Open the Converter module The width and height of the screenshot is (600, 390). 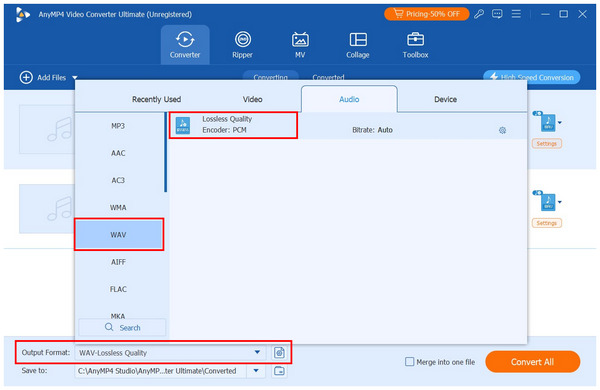tap(185, 45)
